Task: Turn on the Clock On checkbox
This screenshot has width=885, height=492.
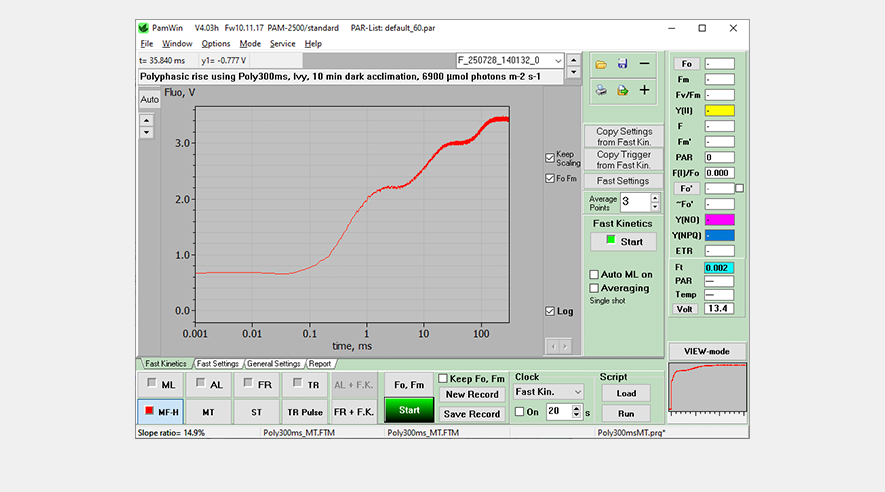Action: coord(519,412)
